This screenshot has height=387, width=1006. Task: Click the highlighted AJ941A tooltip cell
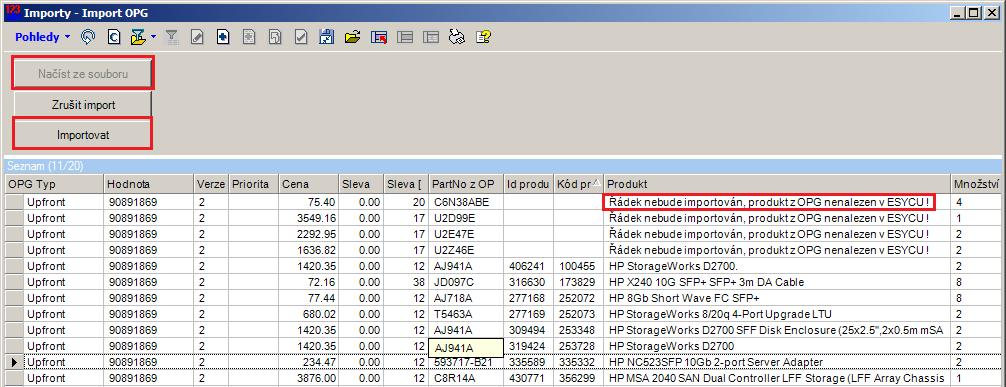click(466, 348)
